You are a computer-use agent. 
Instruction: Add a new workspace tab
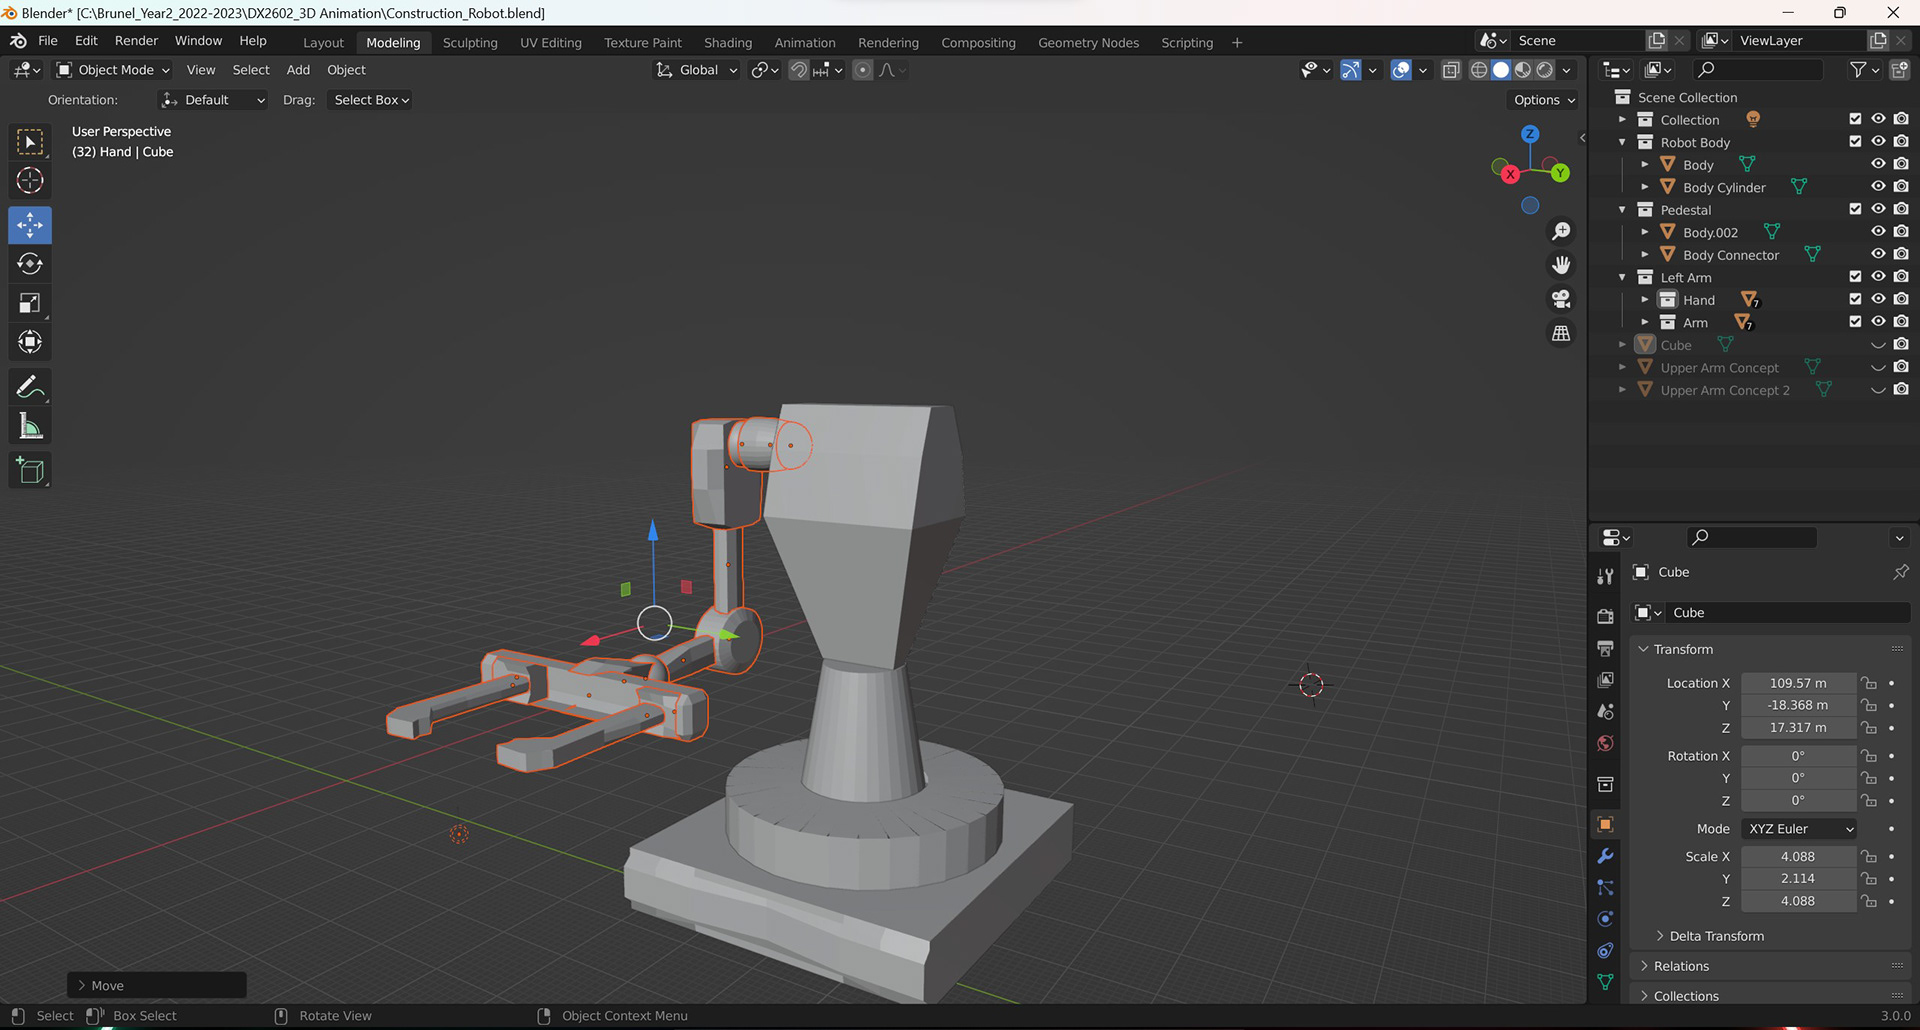1237,42
